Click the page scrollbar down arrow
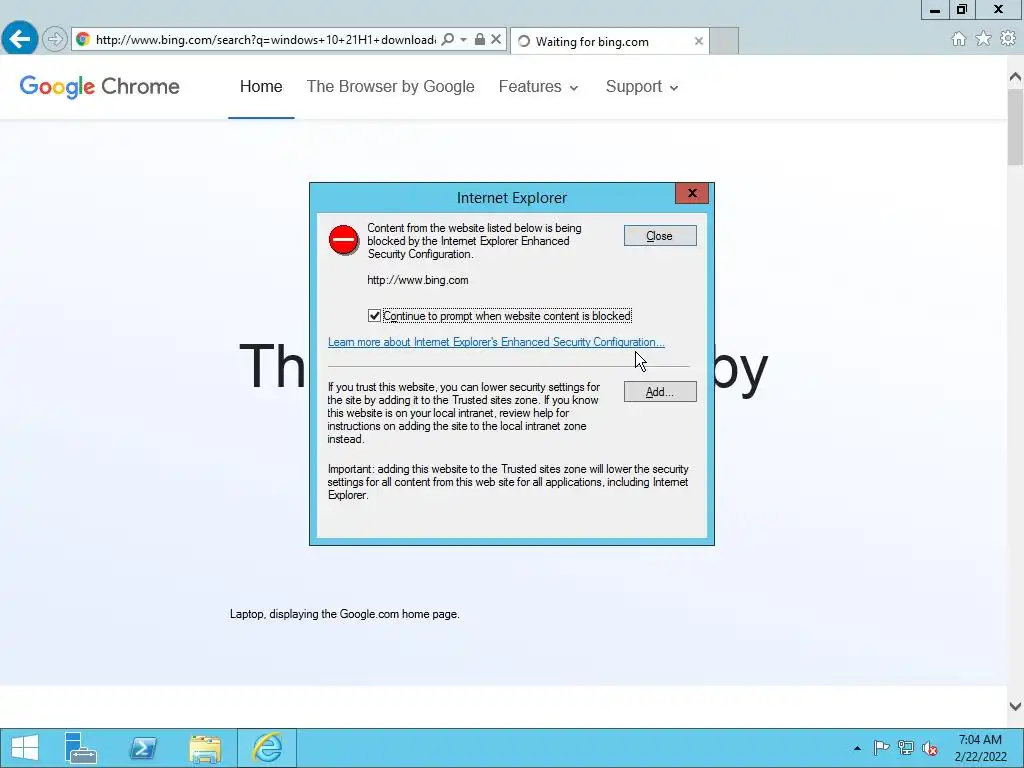The image size is (1024, 768). click(x=1015, y=706)
